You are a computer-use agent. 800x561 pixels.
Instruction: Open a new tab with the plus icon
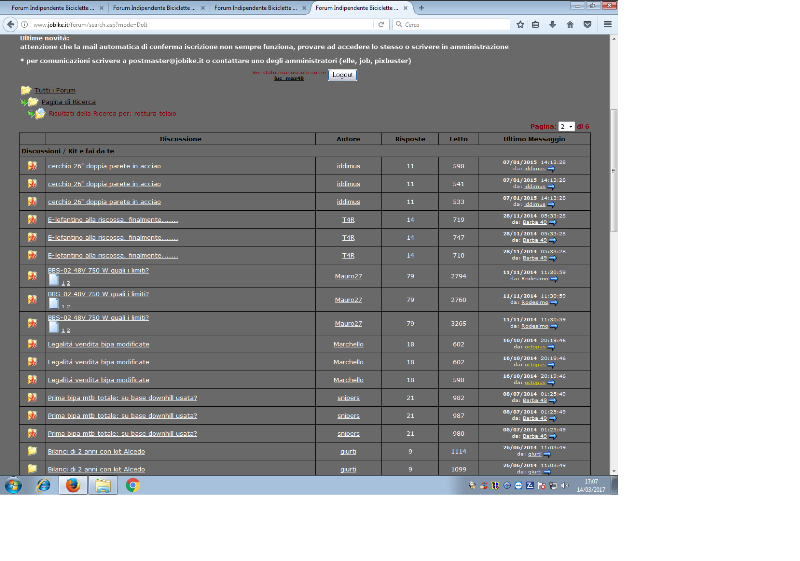click(x=421, y=8)
